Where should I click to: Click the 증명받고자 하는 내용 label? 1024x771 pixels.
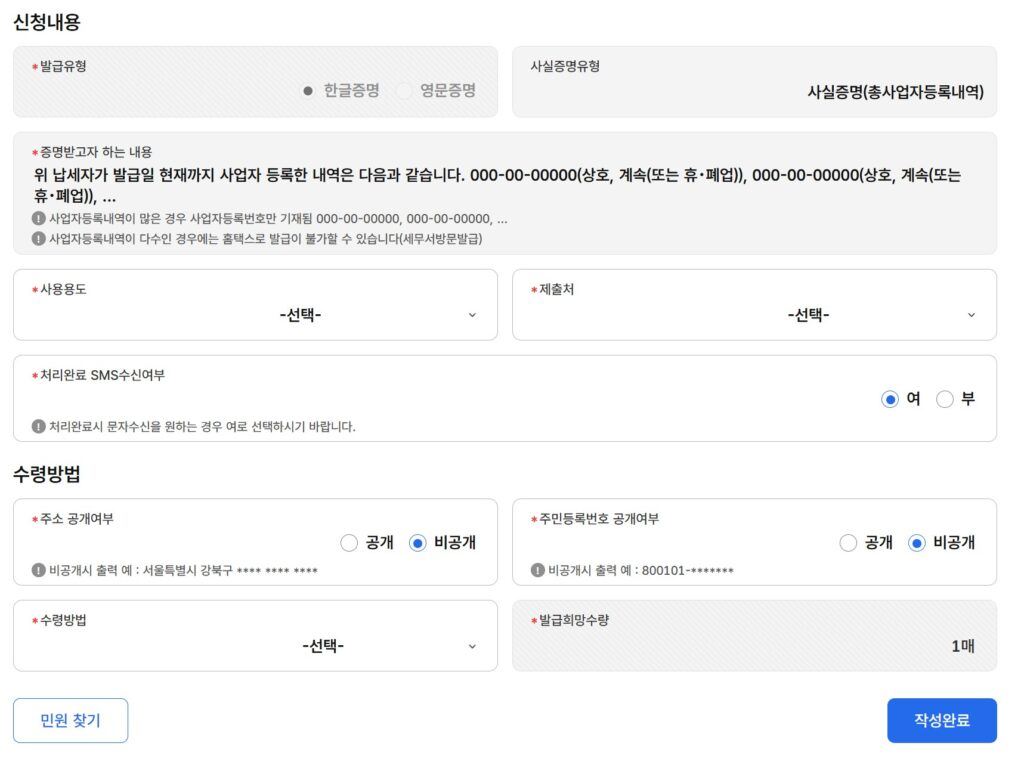(96, 152)
